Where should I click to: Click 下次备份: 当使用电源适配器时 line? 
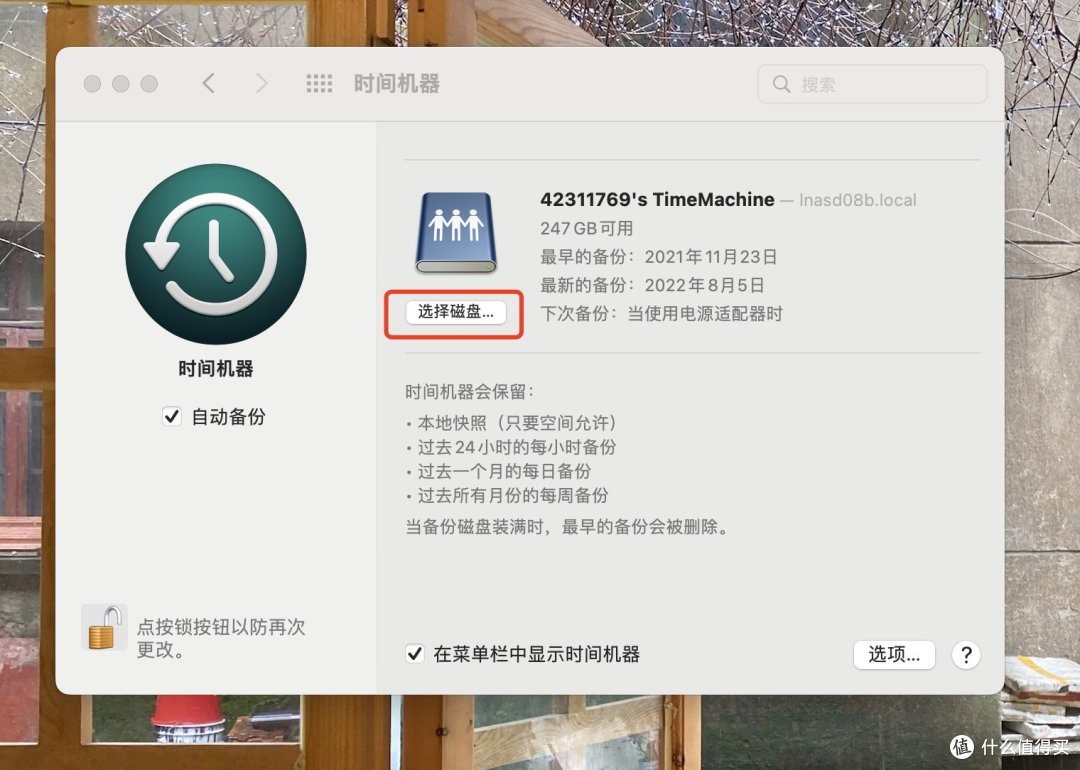661,314
